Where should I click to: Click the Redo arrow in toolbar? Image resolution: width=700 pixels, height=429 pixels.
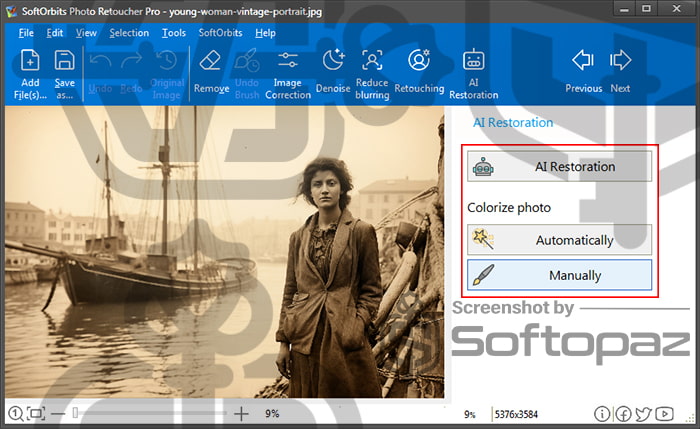pyautogui.click(x=131, y=60)
